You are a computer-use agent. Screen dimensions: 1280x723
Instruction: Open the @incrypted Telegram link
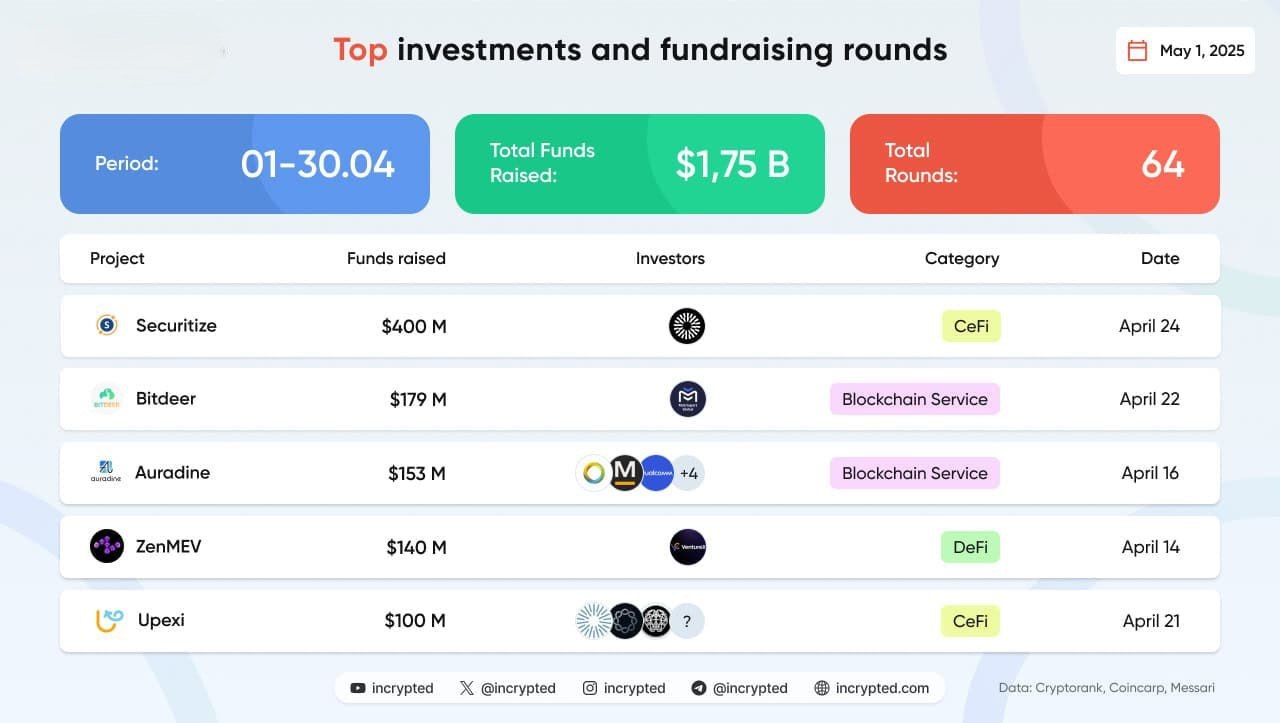(740, 688)
